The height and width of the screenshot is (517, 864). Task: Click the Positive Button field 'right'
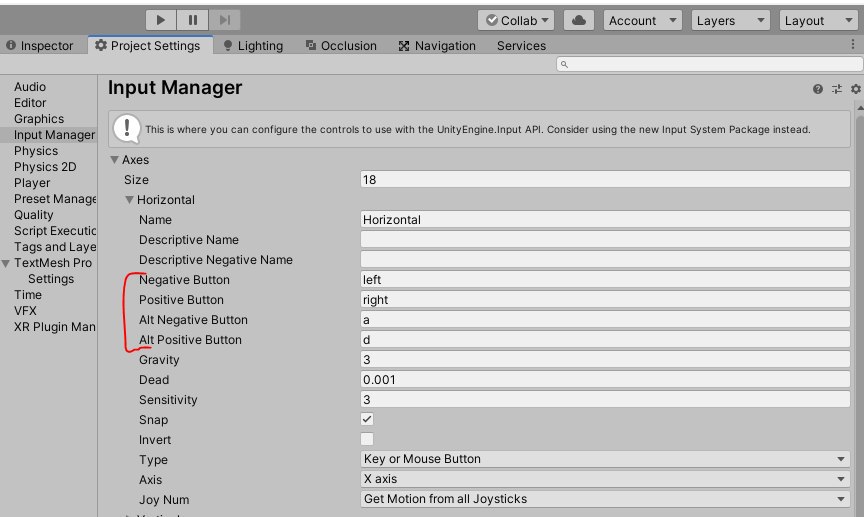tap(605, 300)
